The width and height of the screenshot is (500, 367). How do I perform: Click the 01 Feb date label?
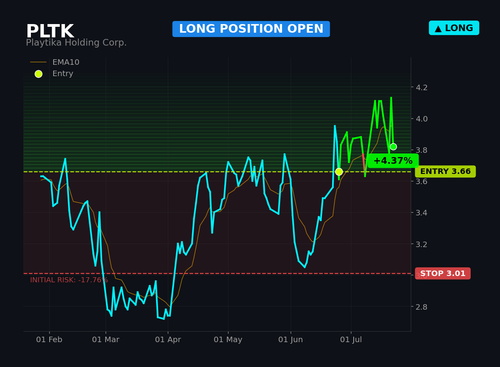point(49,339)
